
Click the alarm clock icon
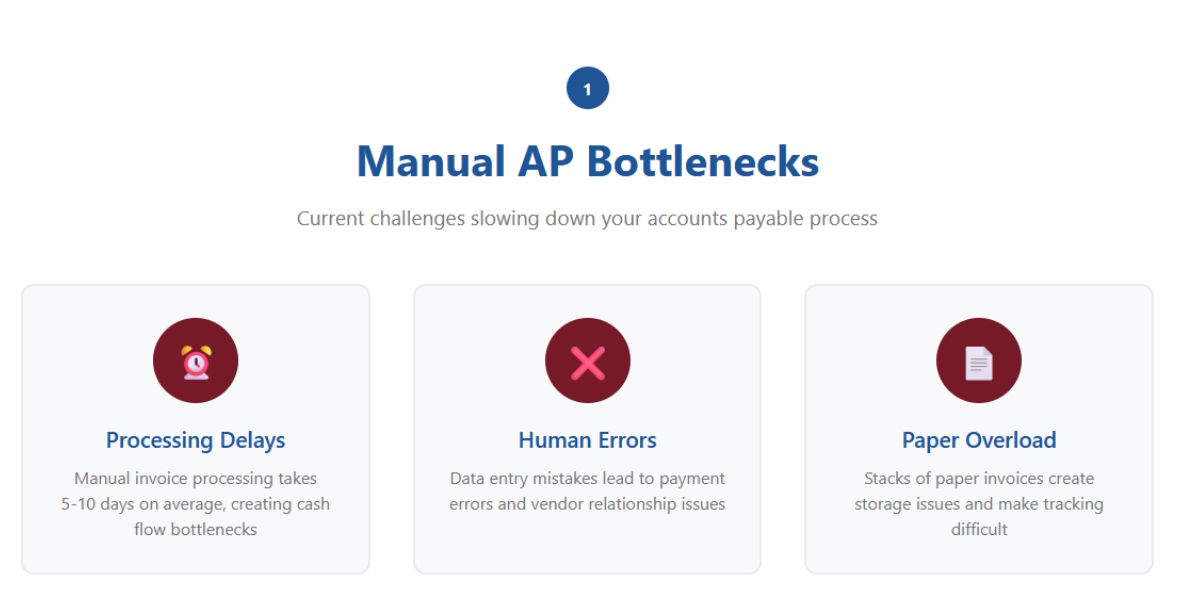(x=195, y=361)
